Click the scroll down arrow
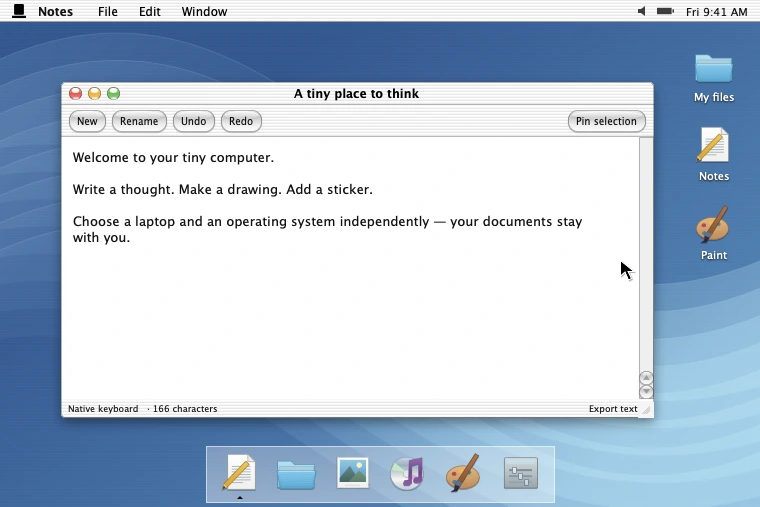 tap(646, 391)
